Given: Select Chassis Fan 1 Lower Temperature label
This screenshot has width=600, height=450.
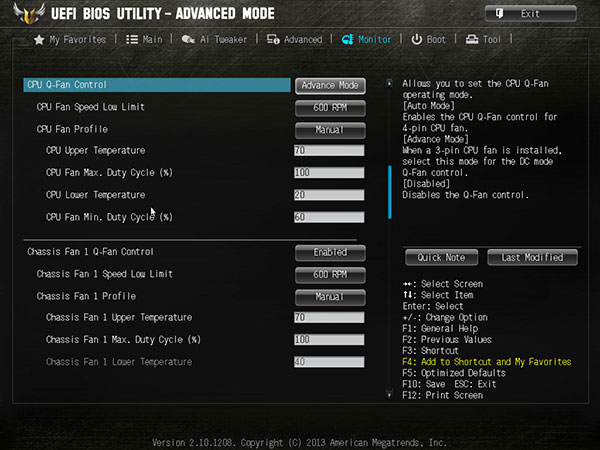Looking at the screenshot, I should (119, 362).
